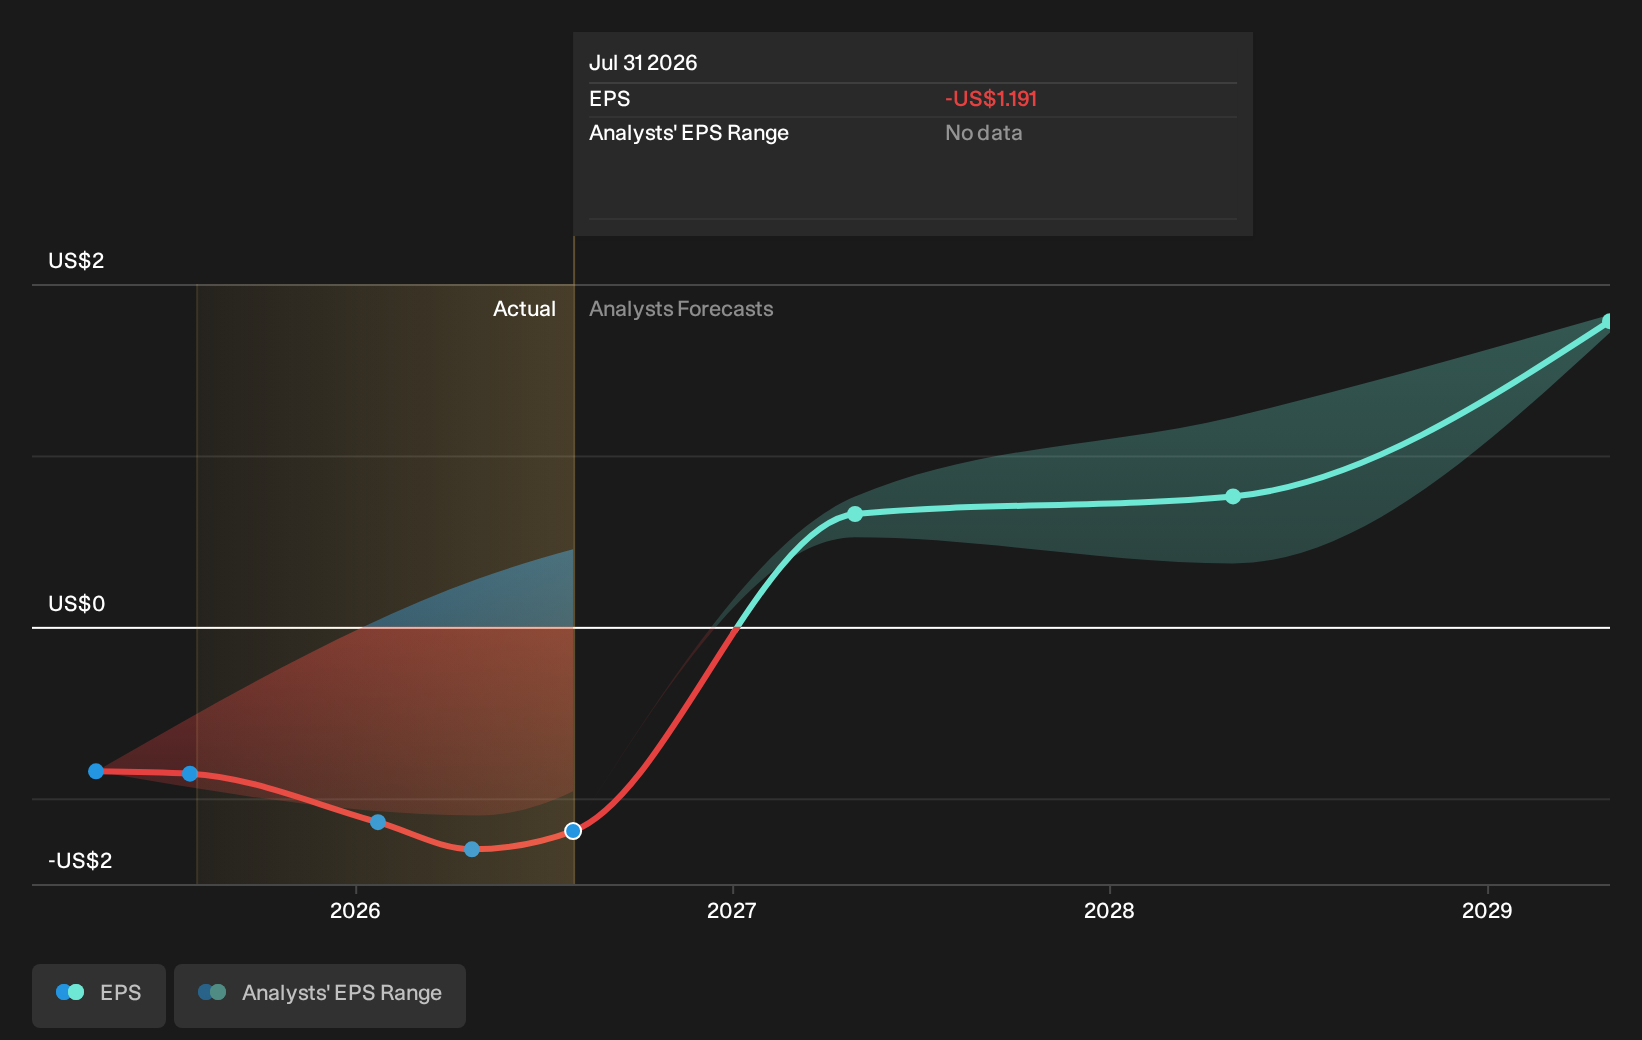Image resolution: width=1642 pixels, height=1040 pixels.
Task: Click the forecast EPS point after 2027
Action: pyautogui.click(x=855, y=514)
